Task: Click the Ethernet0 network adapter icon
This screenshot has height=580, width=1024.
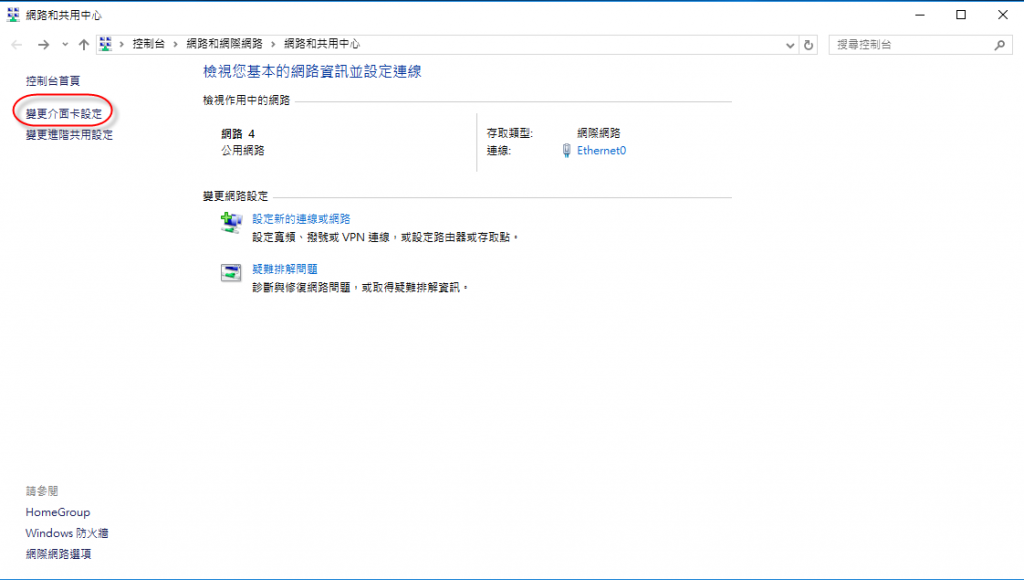Action: 567,151
